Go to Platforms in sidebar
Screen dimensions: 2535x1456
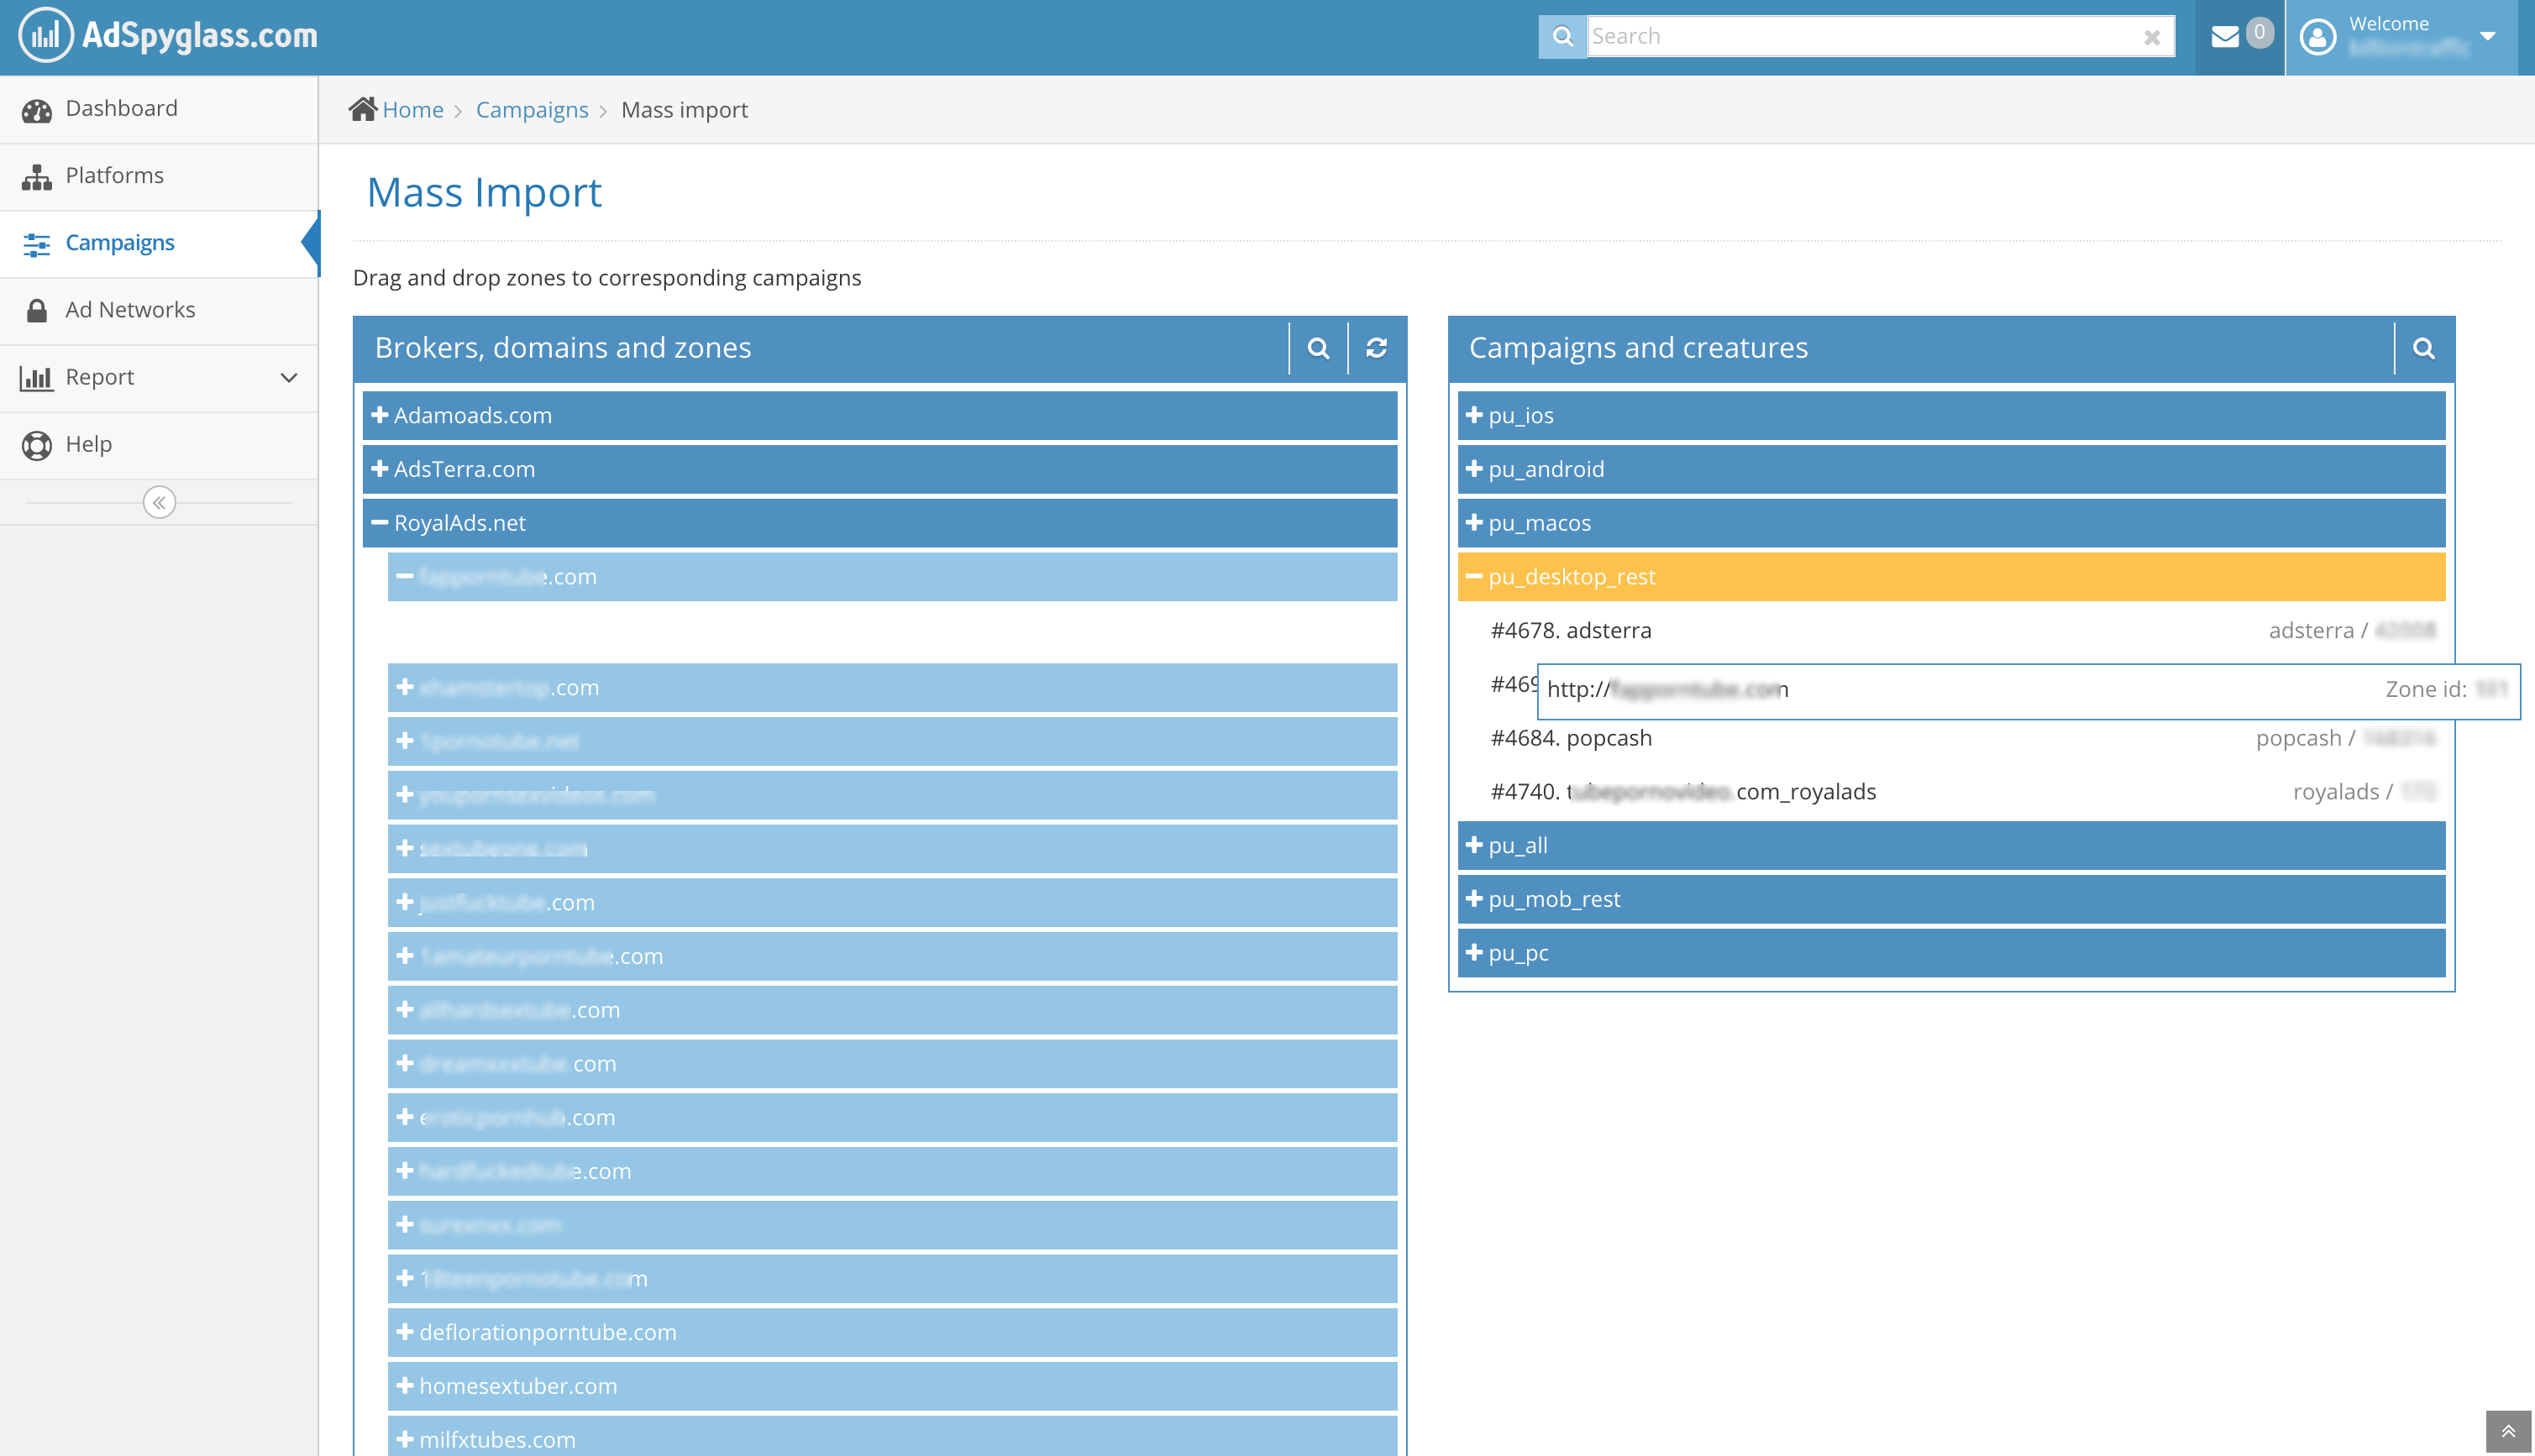pyautogui.click(x=114, y=176)
